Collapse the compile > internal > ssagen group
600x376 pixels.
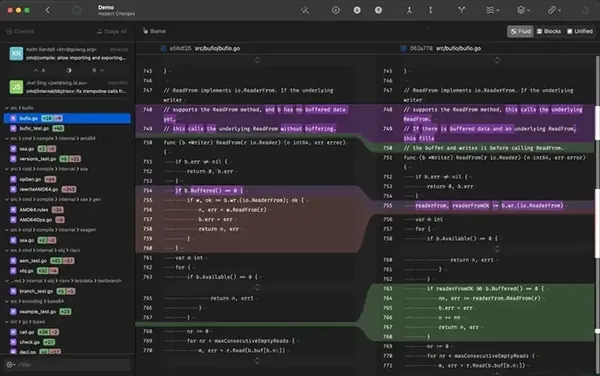pyautogui.click(x=7, y=230)
